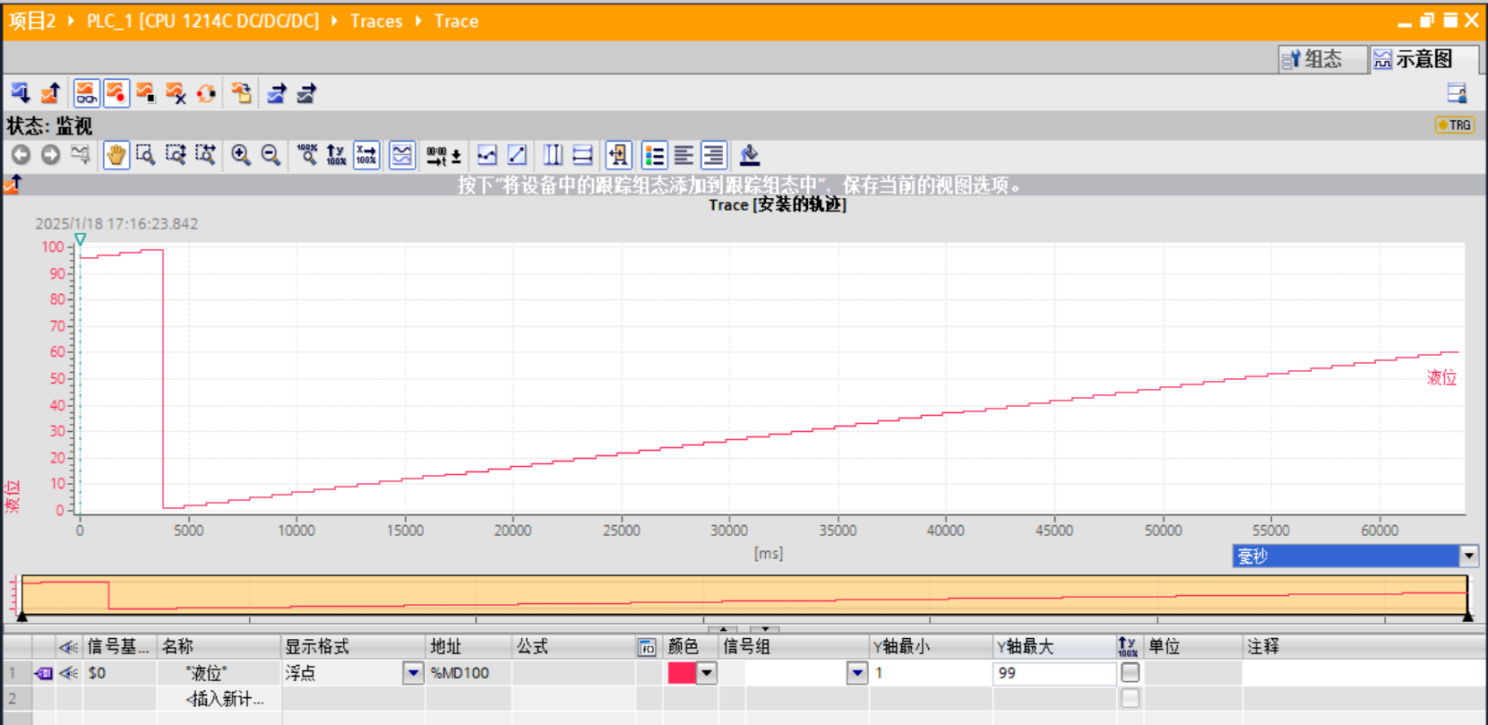
Task: Click the scale Y axis to 100% icon
Action: [337, 155]
